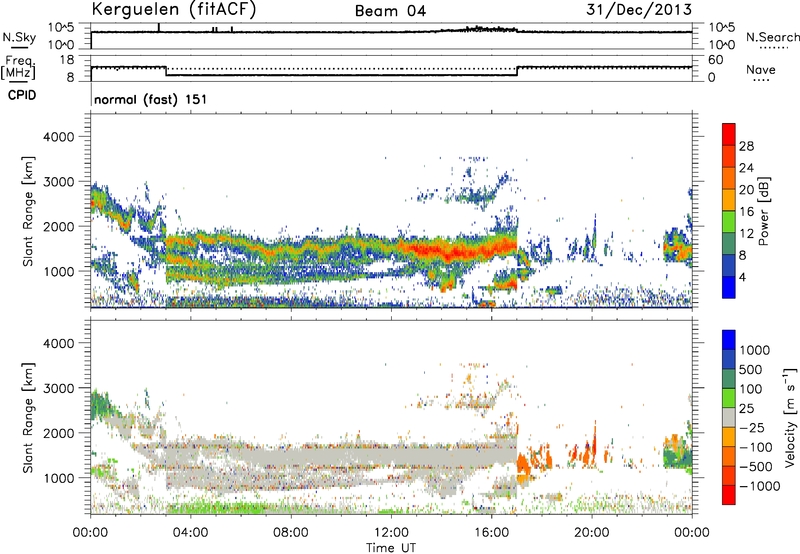Click the "04:00" time tick label
Viewport: 800px width, 554px height.
pos(190,533)
